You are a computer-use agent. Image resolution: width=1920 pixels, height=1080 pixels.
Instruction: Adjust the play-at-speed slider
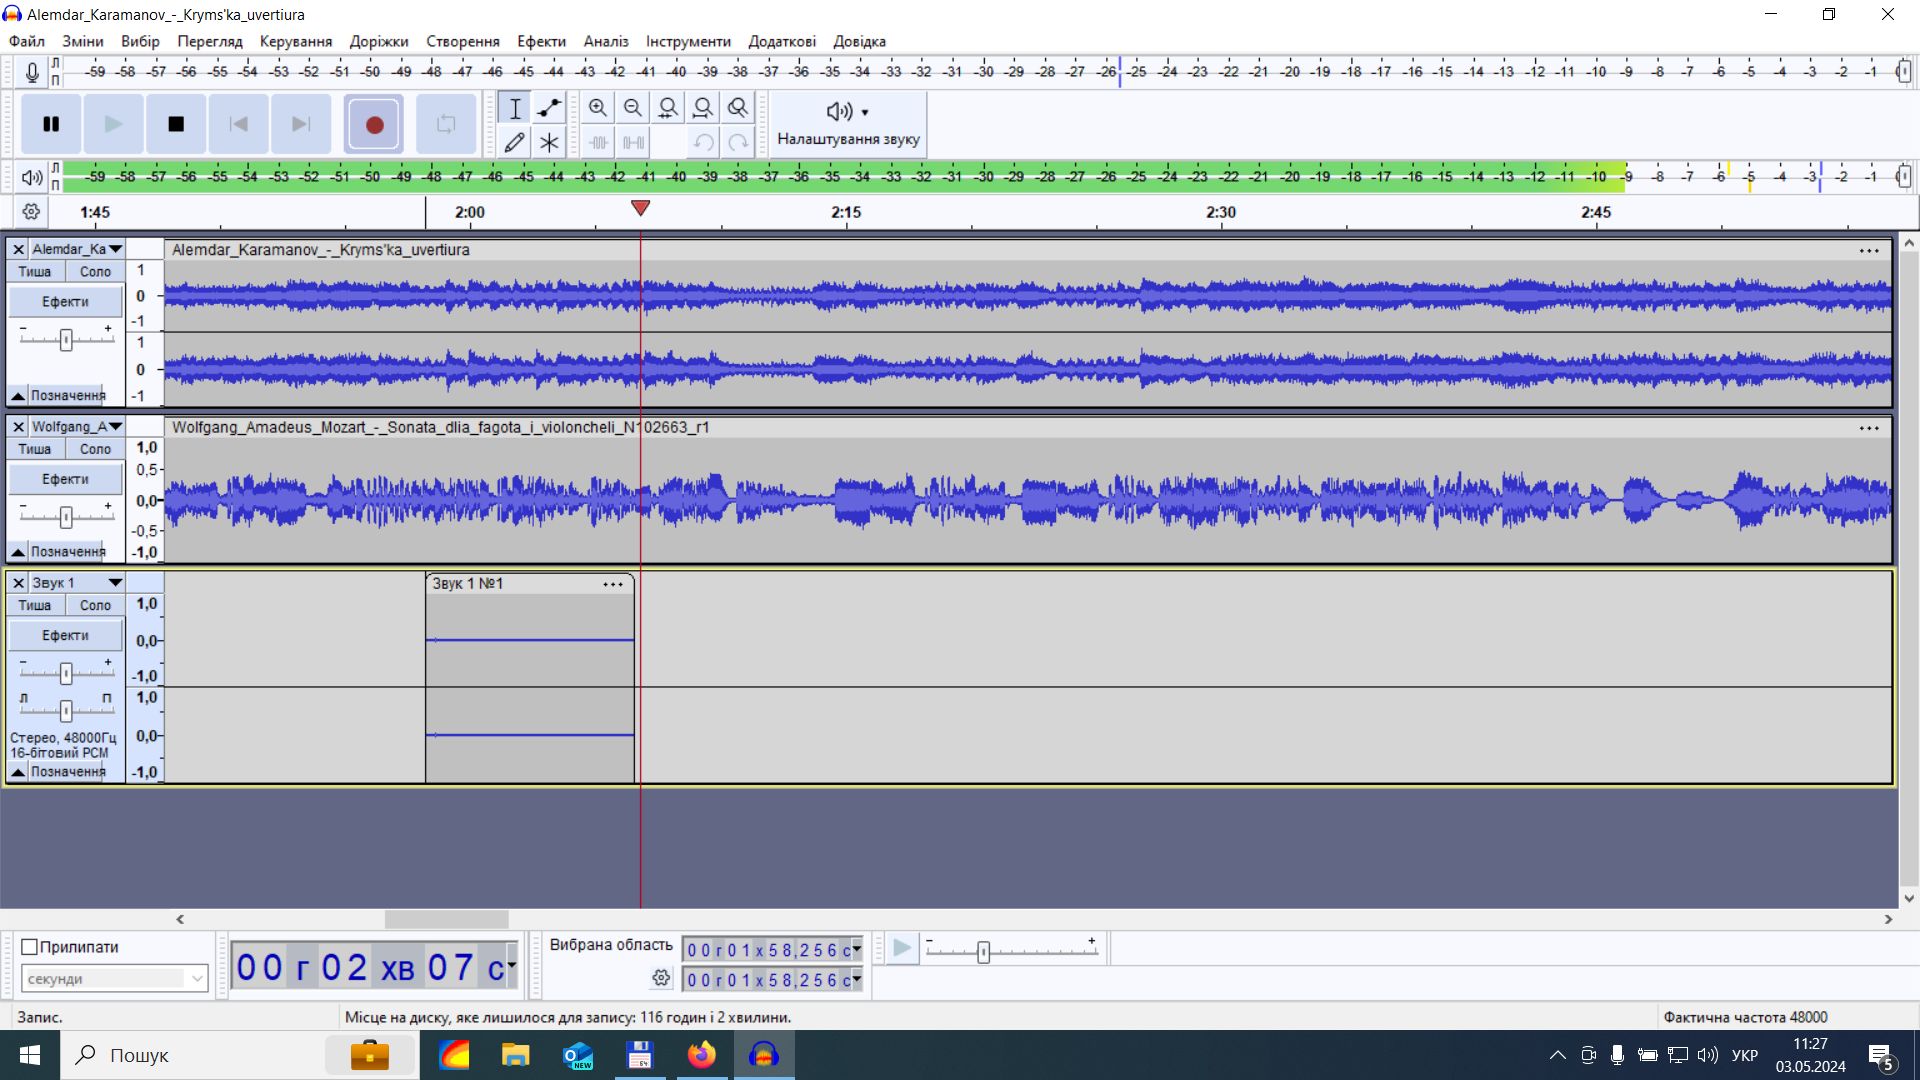983,951
